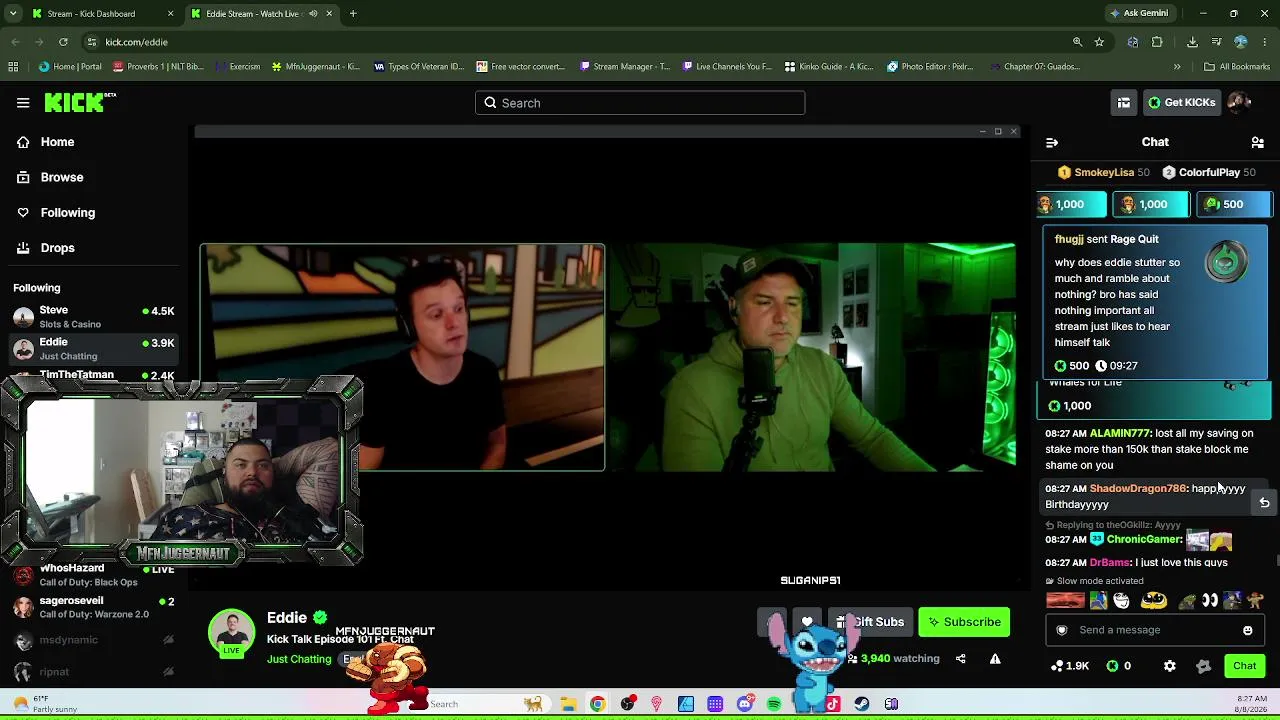This screenshot has width=1280, height=720.
Task: Report the stream with the warning icon
Action: (995, 659)
